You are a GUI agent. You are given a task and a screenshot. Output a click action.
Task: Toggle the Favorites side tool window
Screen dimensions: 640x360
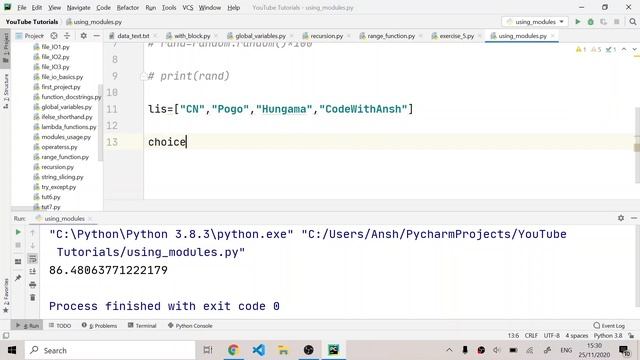click(6, 296)
